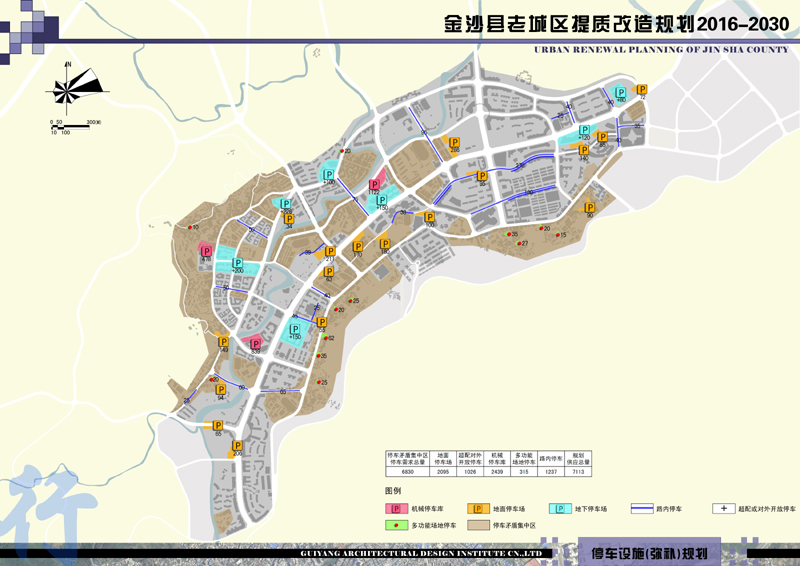Select the pink parking icon labeled 478
The width and height of the screenshot is (800, 566).
click(205, 251)
